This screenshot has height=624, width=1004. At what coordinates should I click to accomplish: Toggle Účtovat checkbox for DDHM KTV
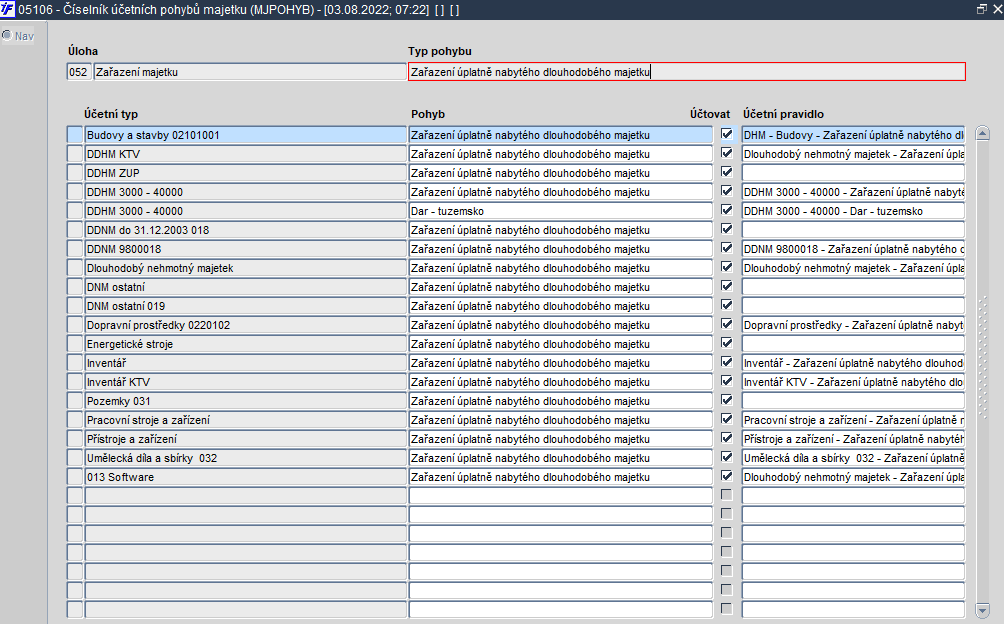click(726, 153)
